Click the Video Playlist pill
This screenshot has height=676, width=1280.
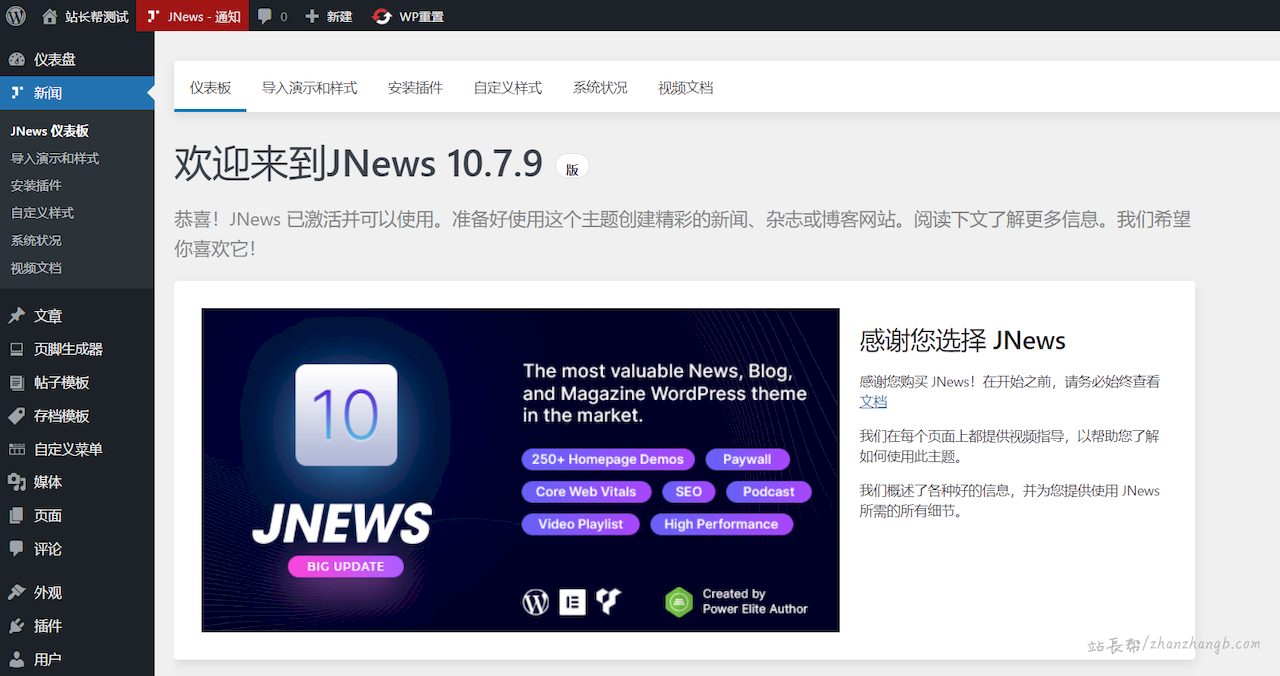pyautogui.click(x=580, y=524)
